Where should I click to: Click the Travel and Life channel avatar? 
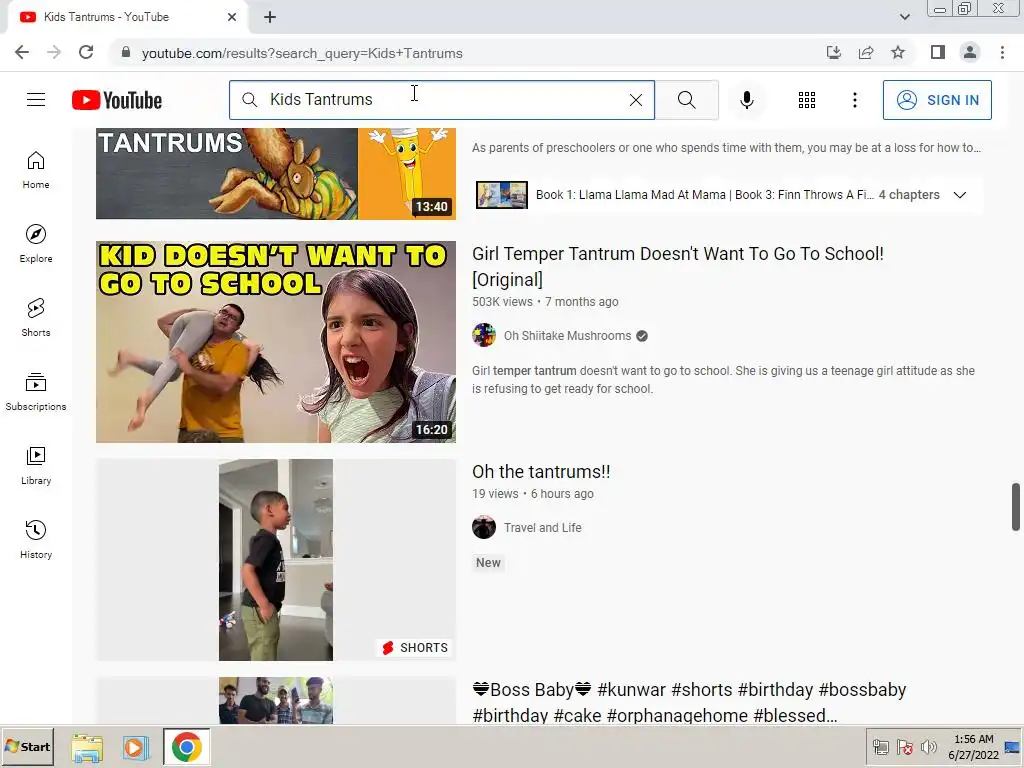point(484,527)
